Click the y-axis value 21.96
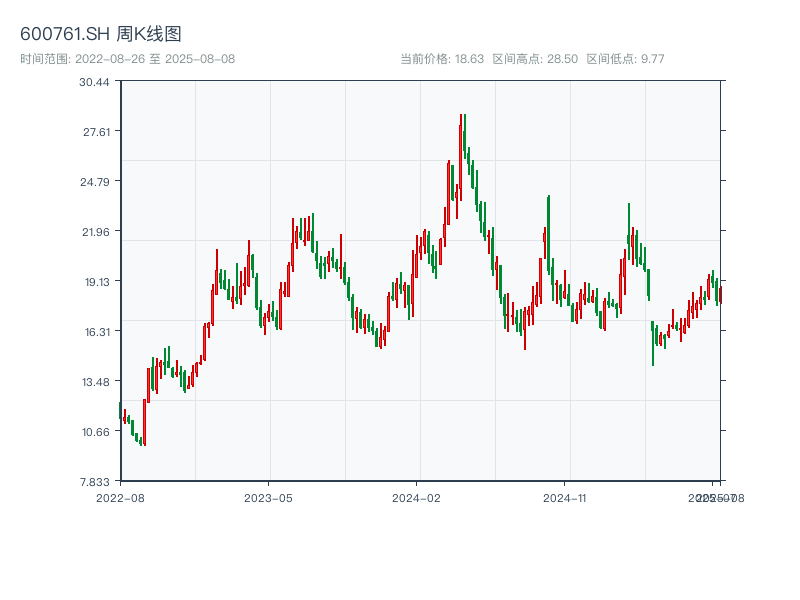This screenshot has height=600, width=800. 96,232
